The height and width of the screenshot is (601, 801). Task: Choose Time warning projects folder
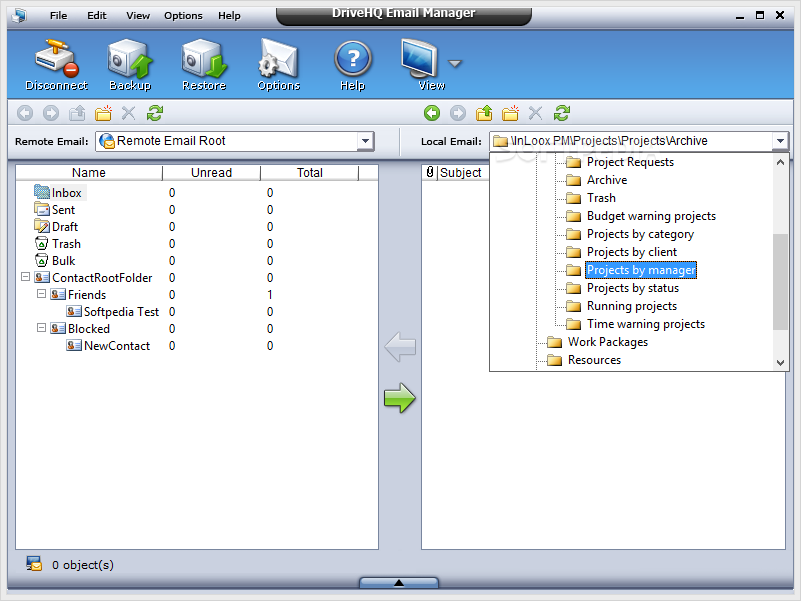coord(646,324)
